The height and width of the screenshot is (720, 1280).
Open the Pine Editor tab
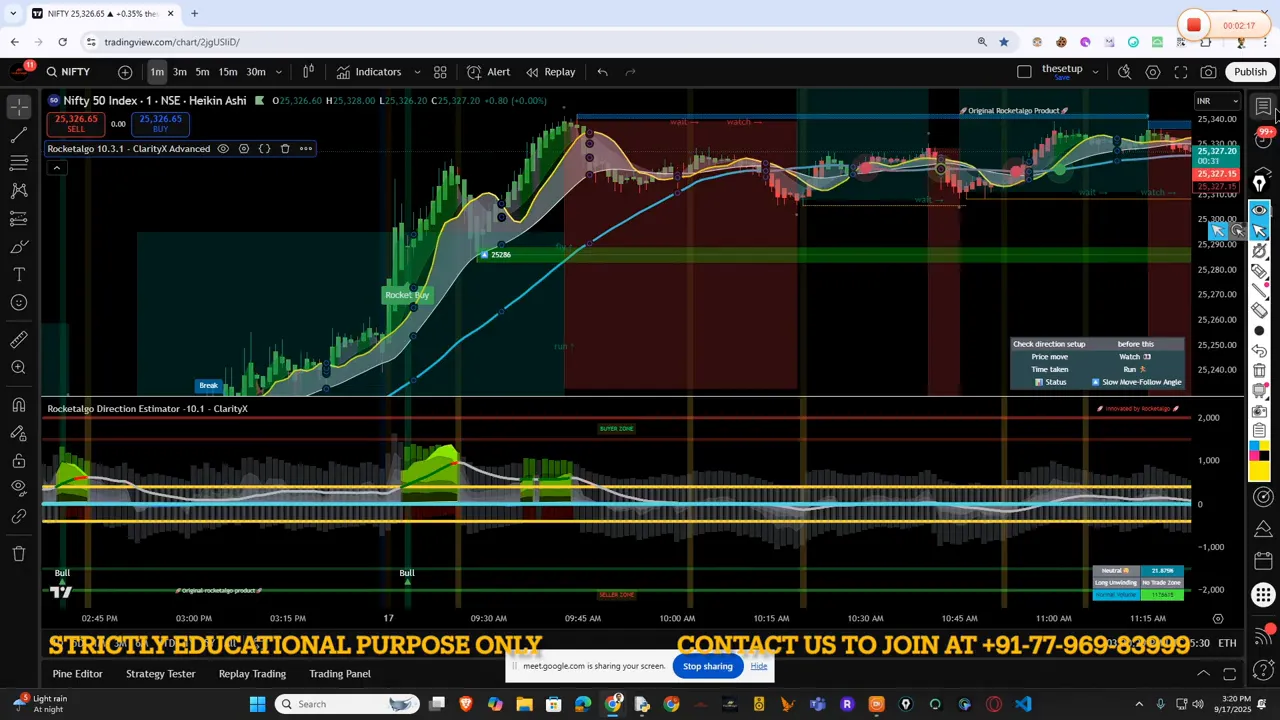[77, 674]
